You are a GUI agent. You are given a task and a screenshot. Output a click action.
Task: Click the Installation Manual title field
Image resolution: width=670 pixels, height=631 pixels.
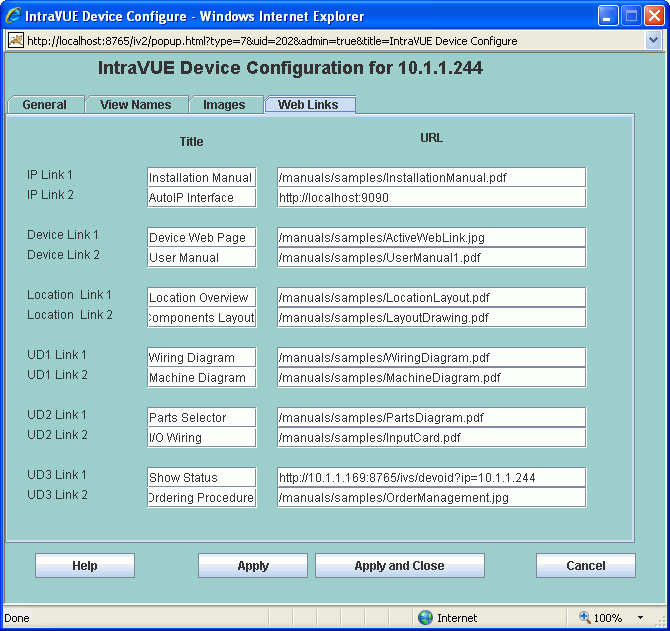[x=202, y=177]
